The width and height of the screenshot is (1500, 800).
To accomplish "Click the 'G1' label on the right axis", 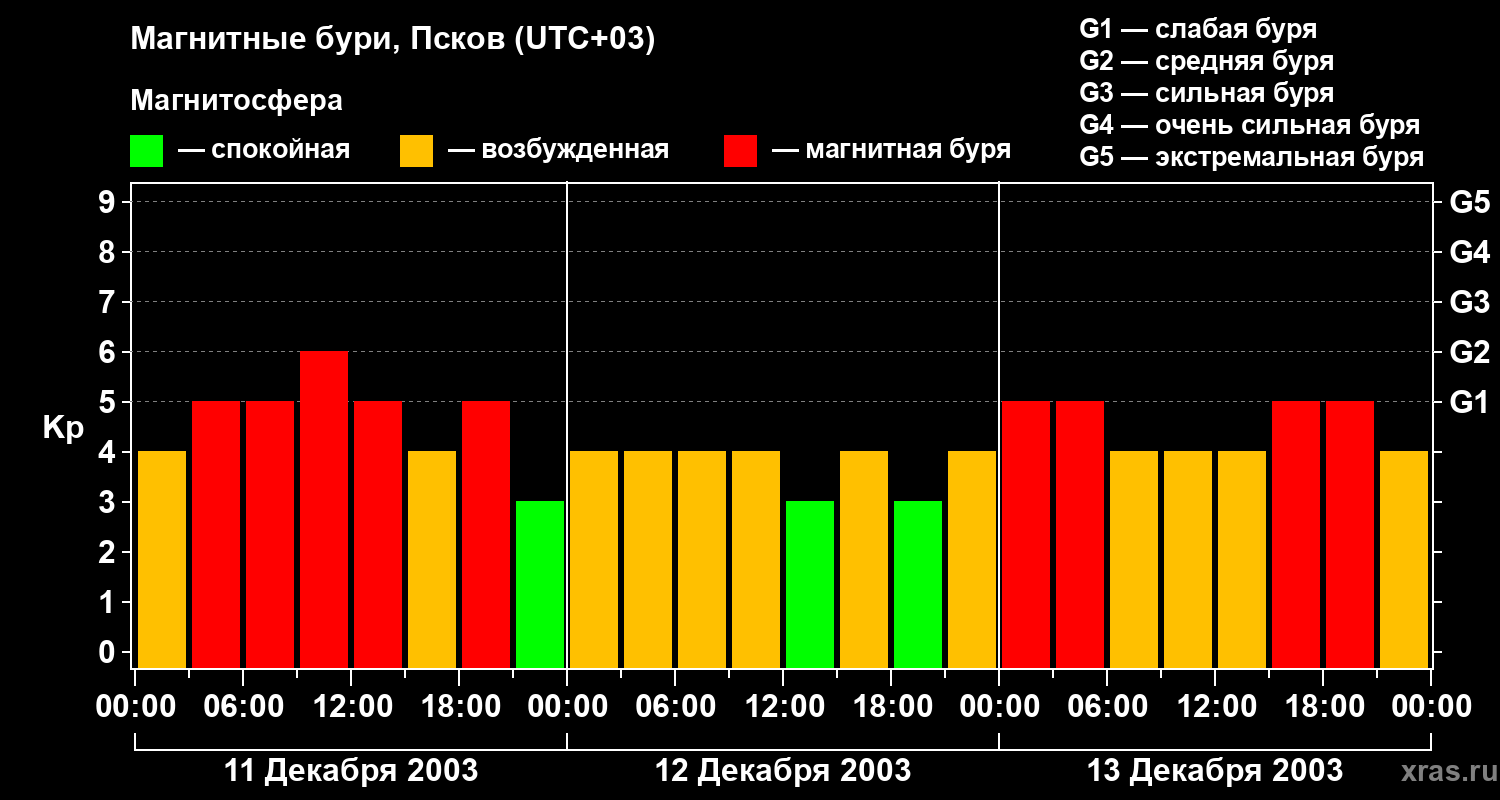I will 1470,402.
